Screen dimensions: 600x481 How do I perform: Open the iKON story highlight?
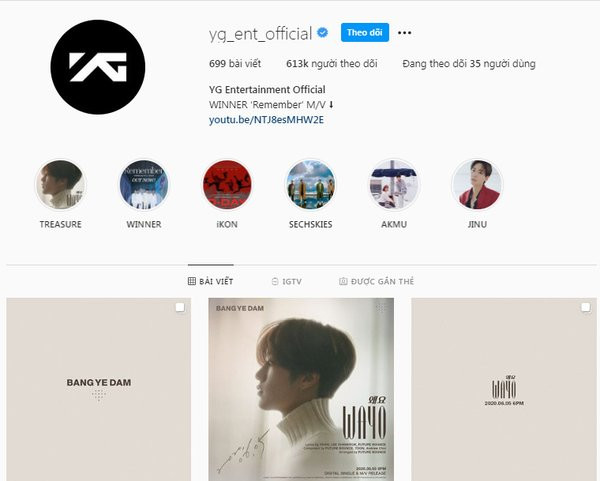pyautogui.click(x=227, y=185)
